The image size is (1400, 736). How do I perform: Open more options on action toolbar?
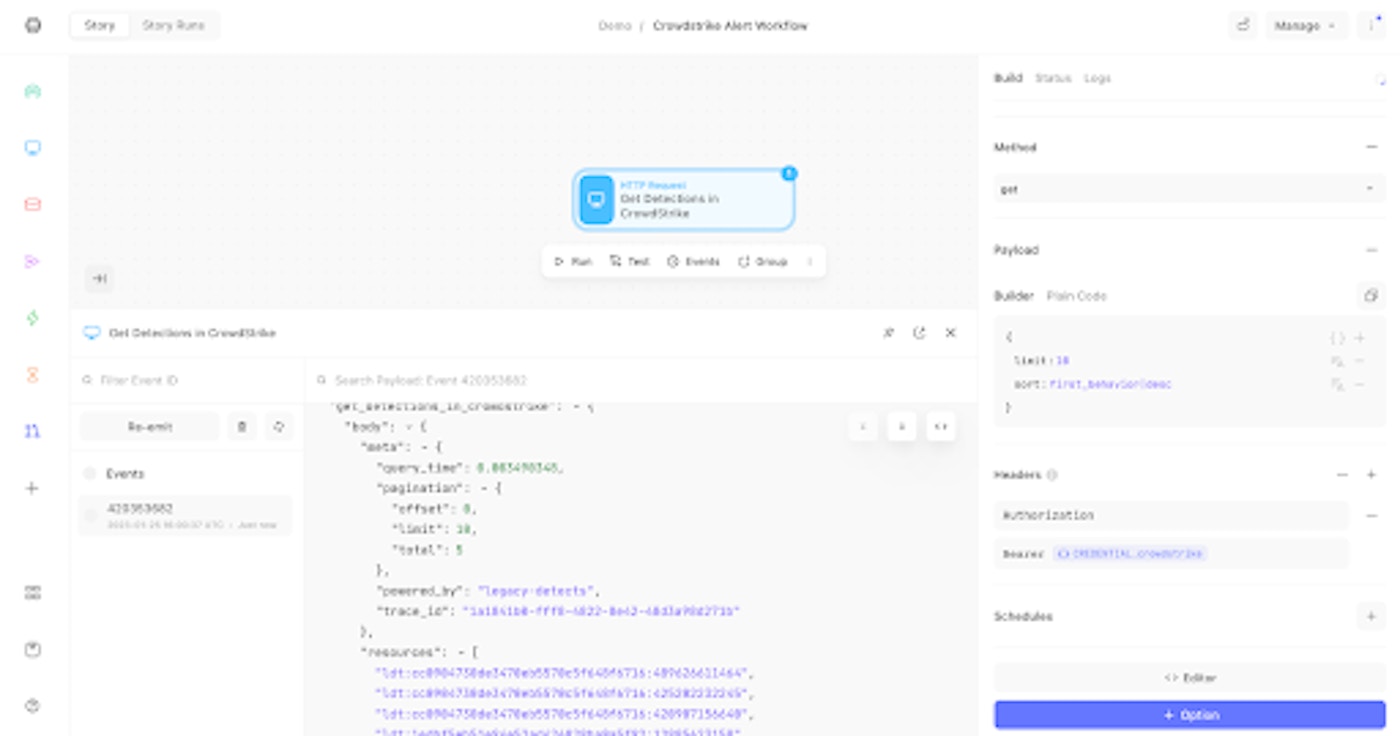tap(809, 262)
